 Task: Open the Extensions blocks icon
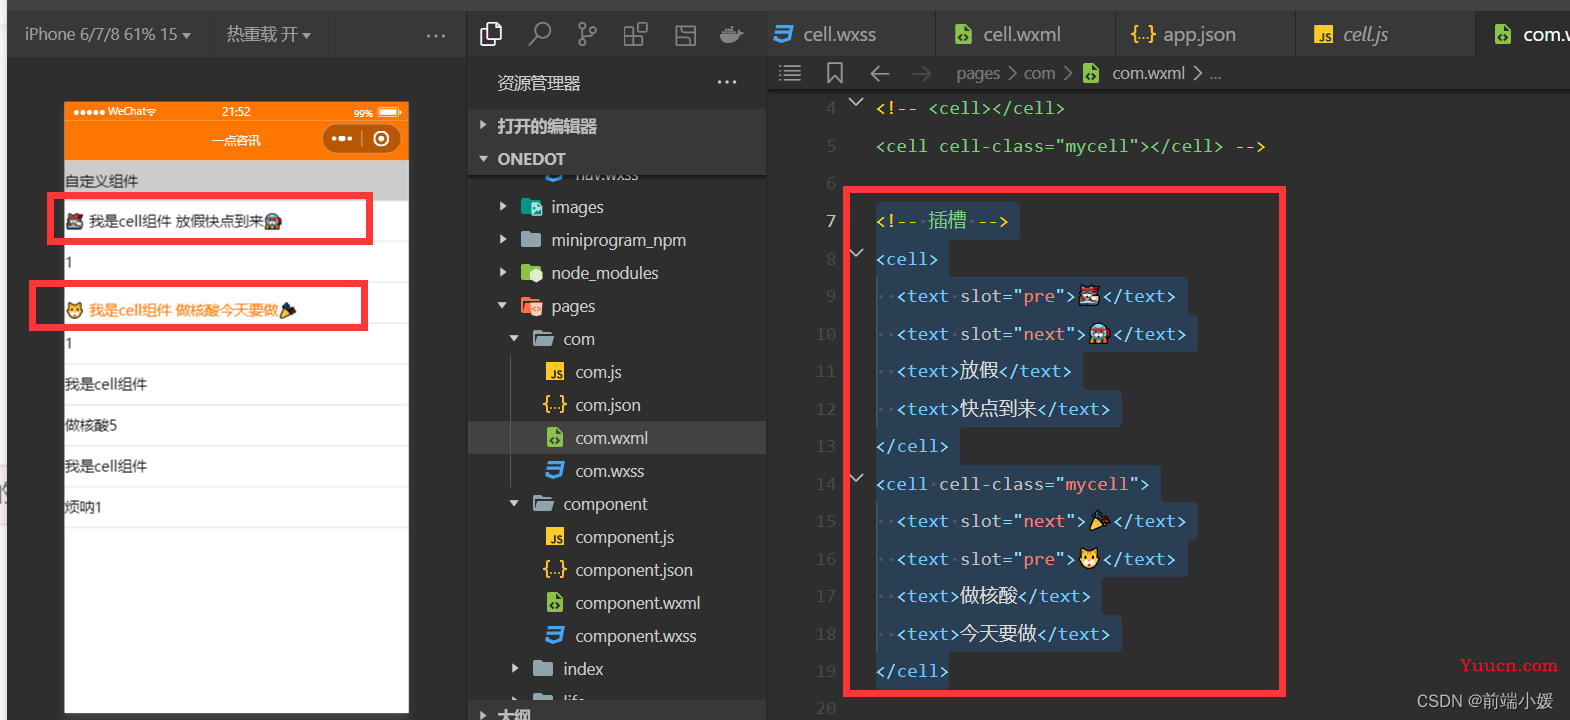tap(635, 35)
